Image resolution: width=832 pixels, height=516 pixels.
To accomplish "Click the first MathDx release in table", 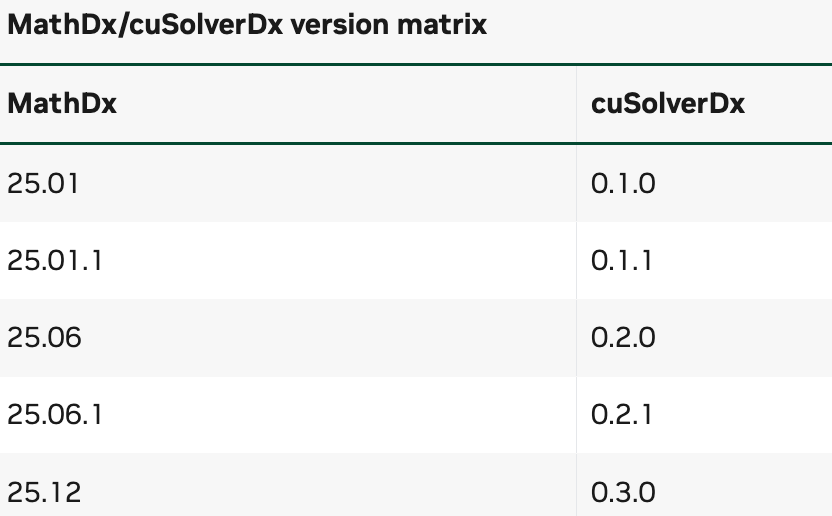I will [x=42, y=183].
